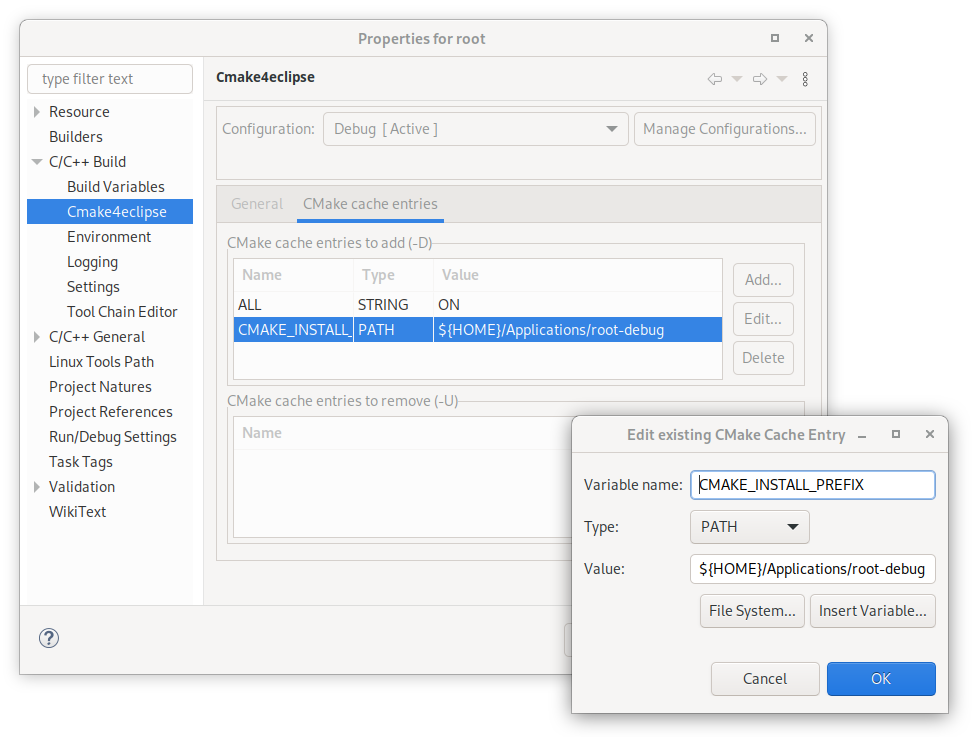This screenshot has height=737, width=977.
Task: Click the Value input field in dialog
Action: coord(813,569)
